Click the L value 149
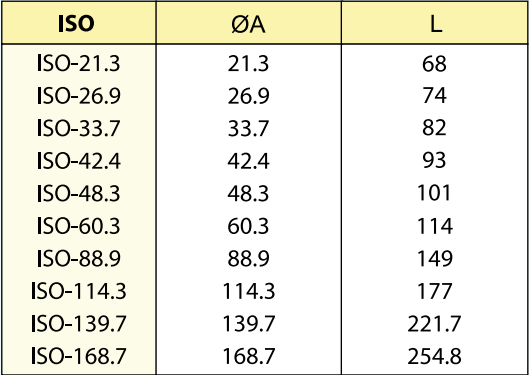 pos(435,258)
